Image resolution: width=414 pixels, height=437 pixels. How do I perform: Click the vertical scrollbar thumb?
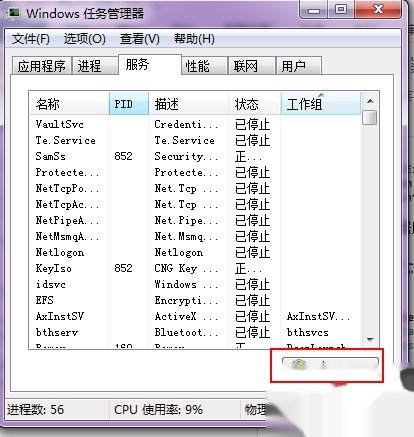pyautogui.click(x=370, y=117)
